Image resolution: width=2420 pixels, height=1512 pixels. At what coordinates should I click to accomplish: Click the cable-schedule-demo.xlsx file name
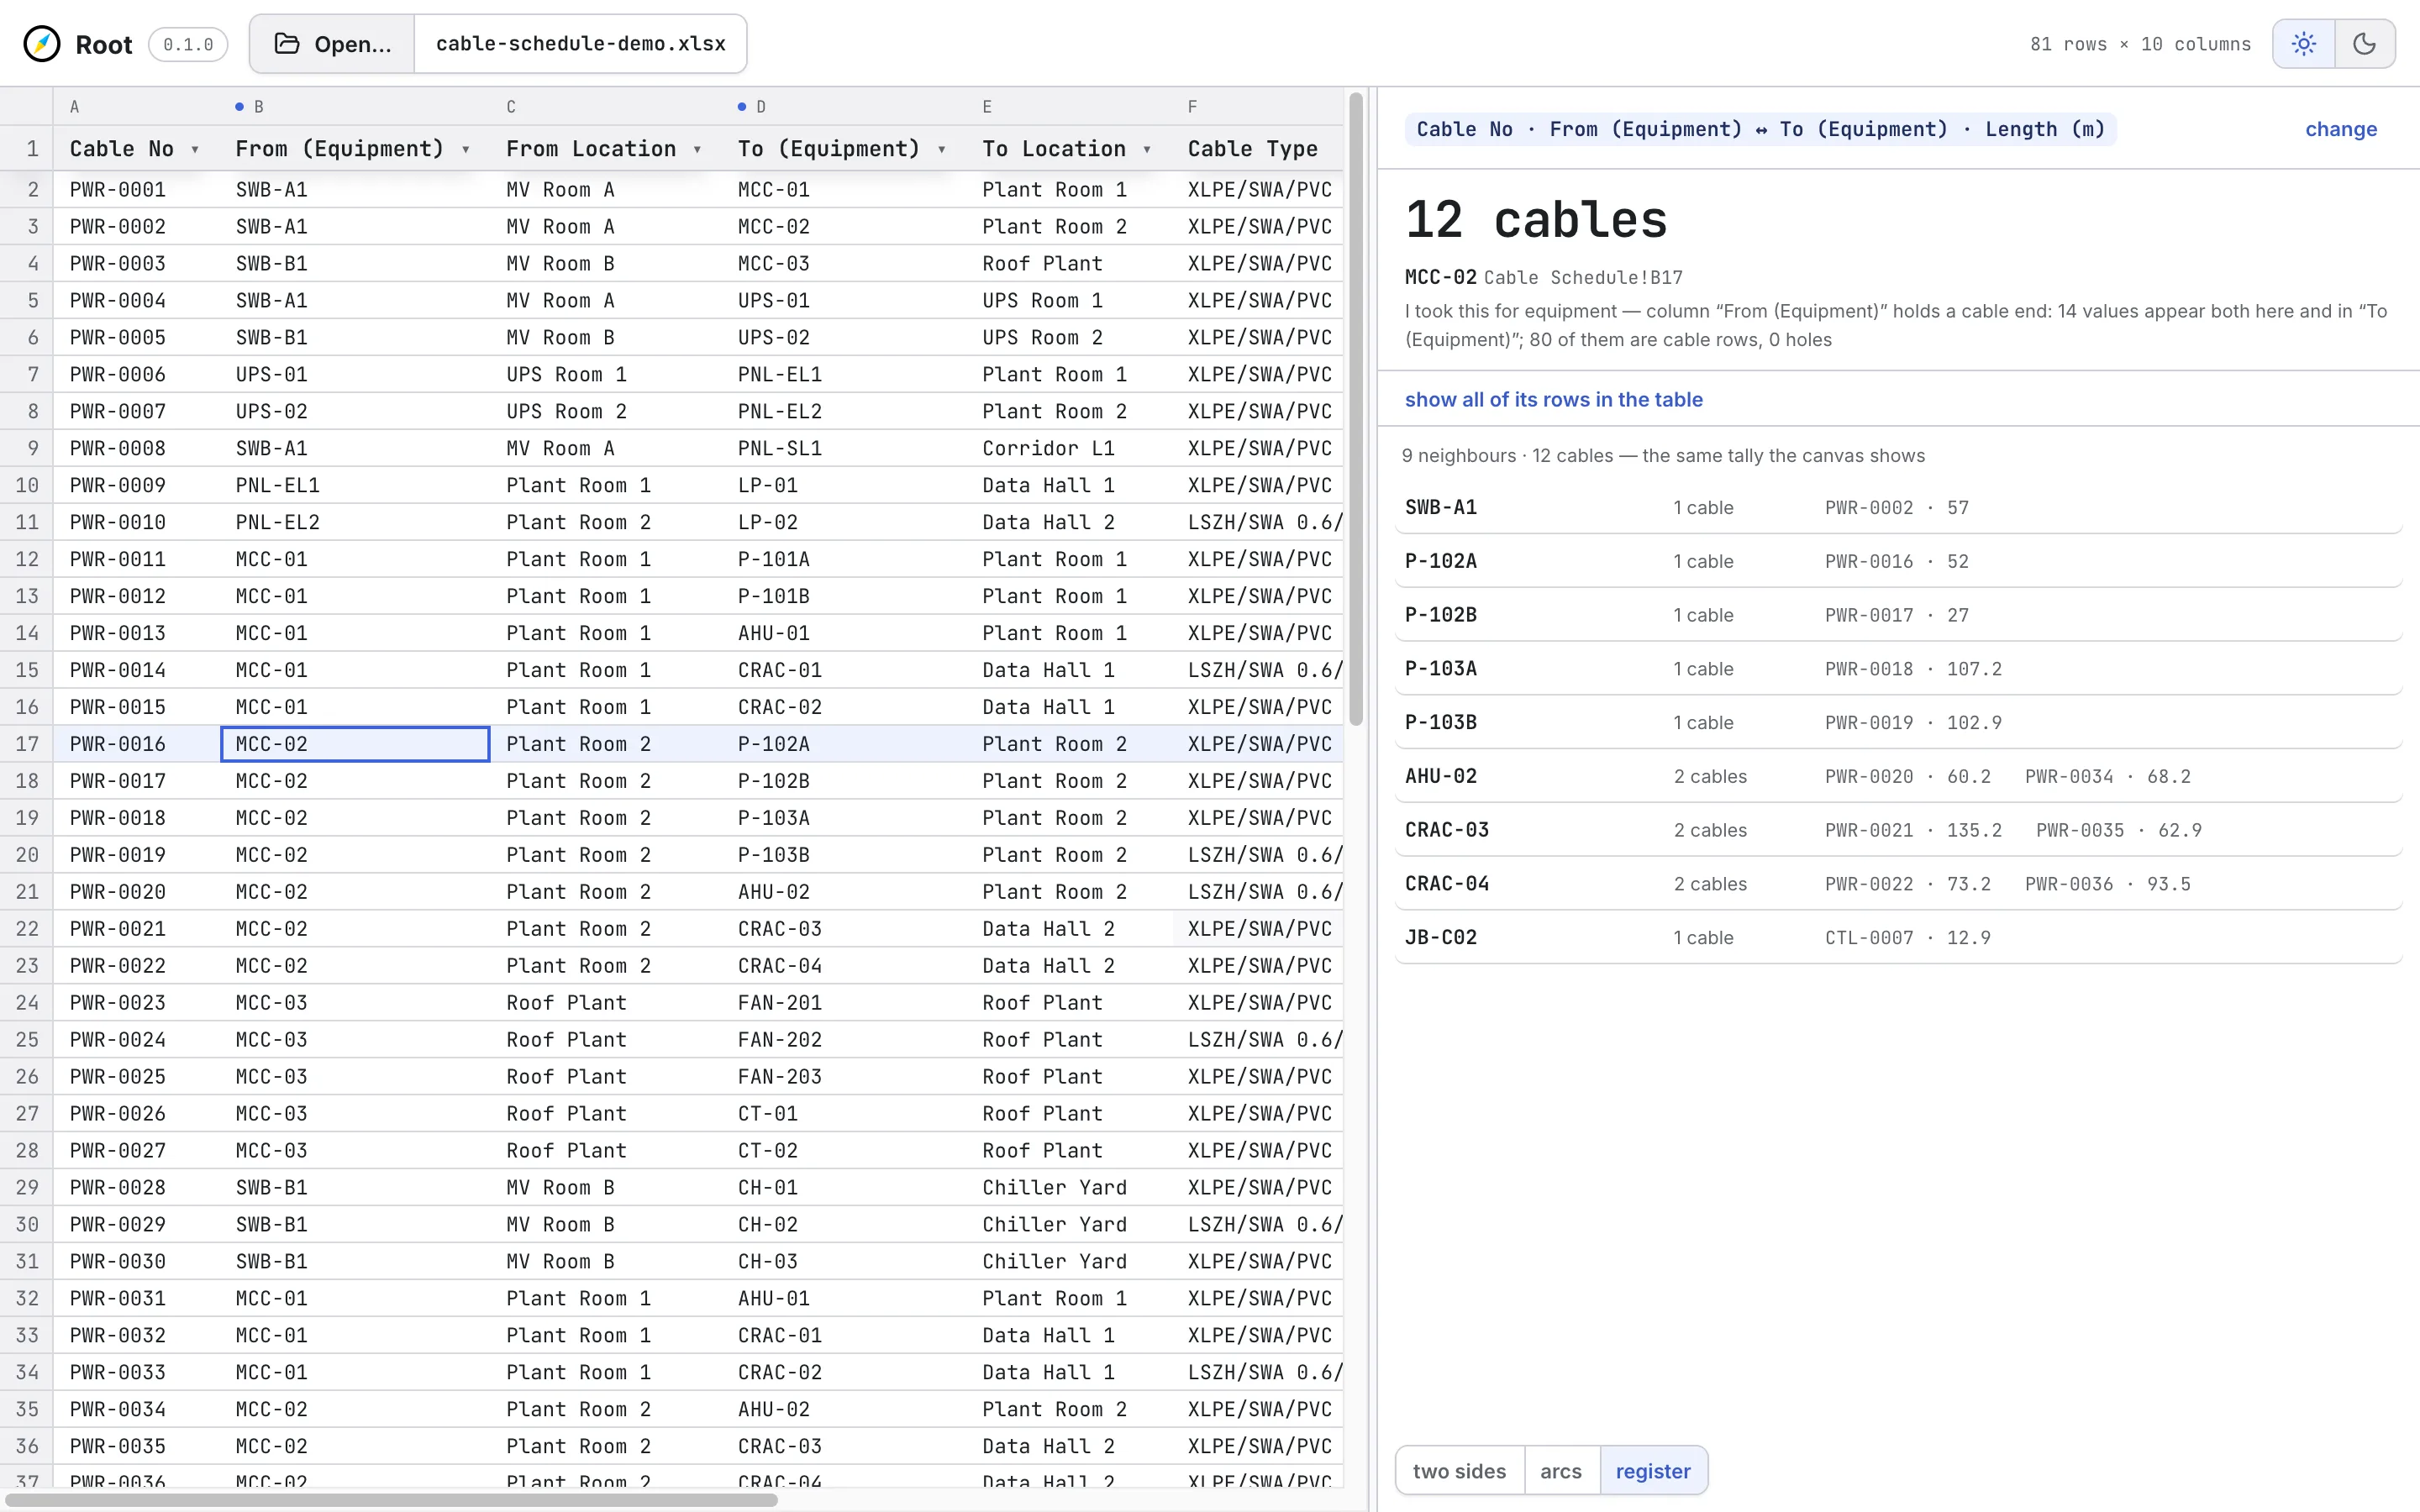coord(581,44)
